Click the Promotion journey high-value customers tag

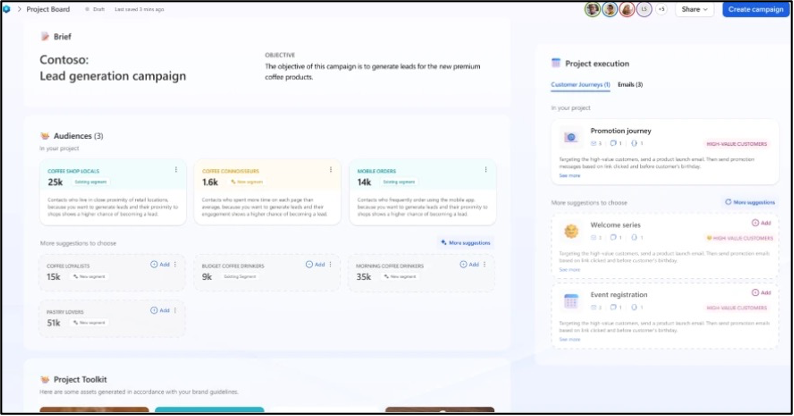[x=736, y=144]
